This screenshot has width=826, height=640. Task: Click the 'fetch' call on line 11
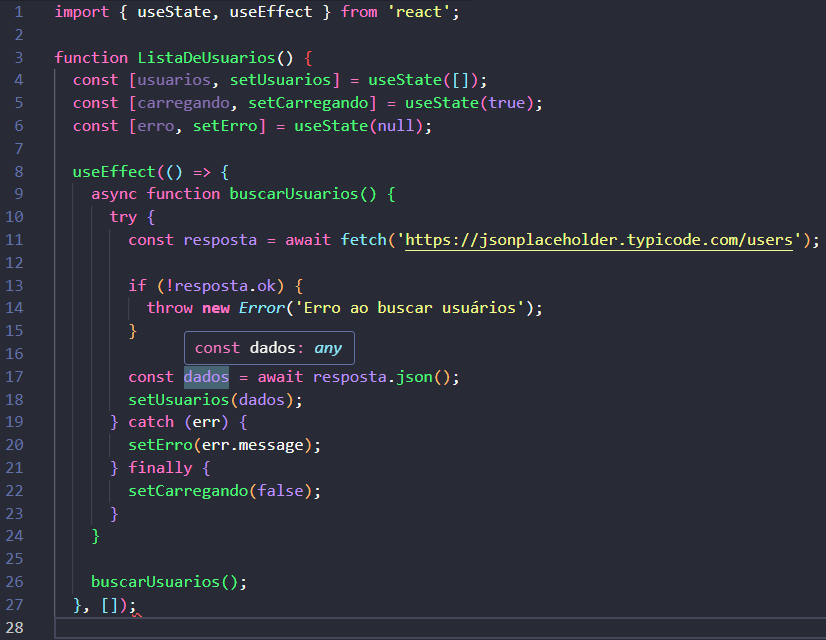(x=363, y=240)
